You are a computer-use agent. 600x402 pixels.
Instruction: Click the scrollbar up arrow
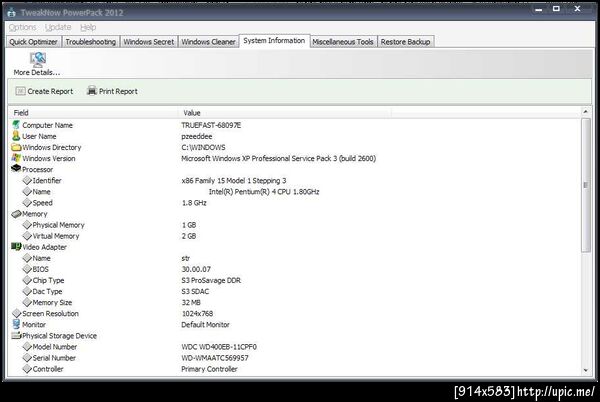[585, 112]
